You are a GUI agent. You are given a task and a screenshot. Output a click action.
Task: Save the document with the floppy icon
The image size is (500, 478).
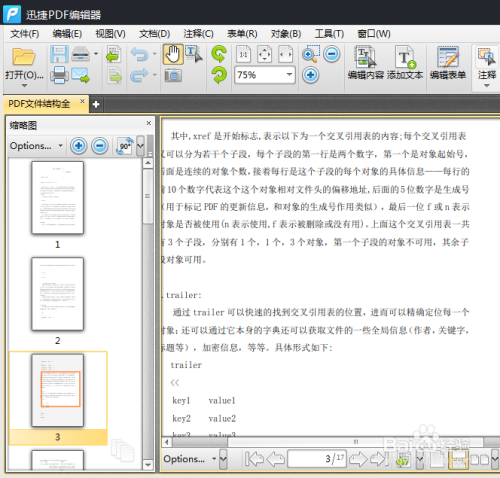click(59, 54)
